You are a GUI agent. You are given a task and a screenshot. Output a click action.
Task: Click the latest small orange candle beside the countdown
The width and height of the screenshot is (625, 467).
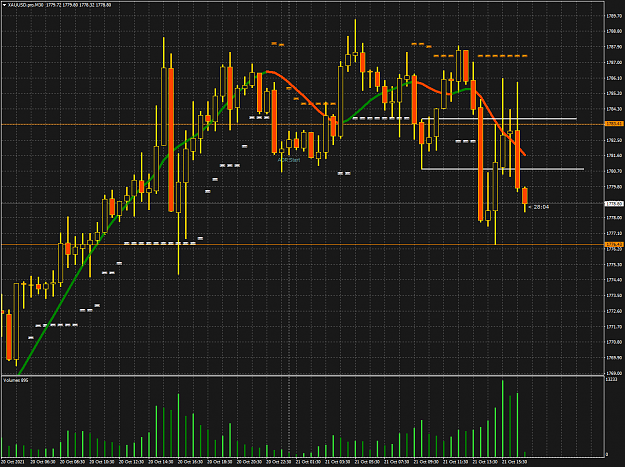(525, 196)
